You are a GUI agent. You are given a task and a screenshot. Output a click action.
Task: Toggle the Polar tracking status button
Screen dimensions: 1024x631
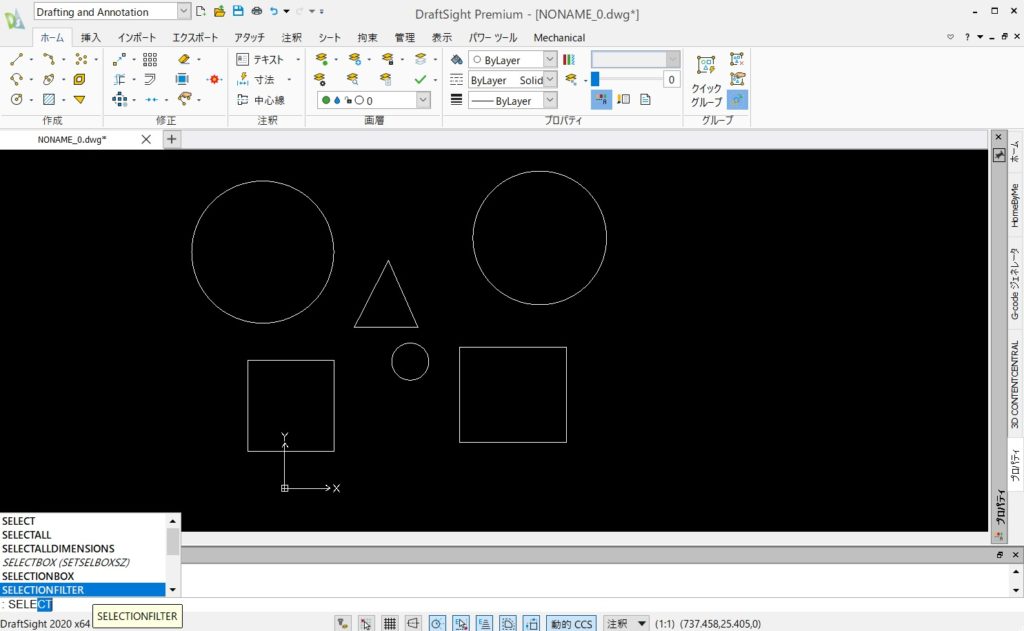[438, 623]
